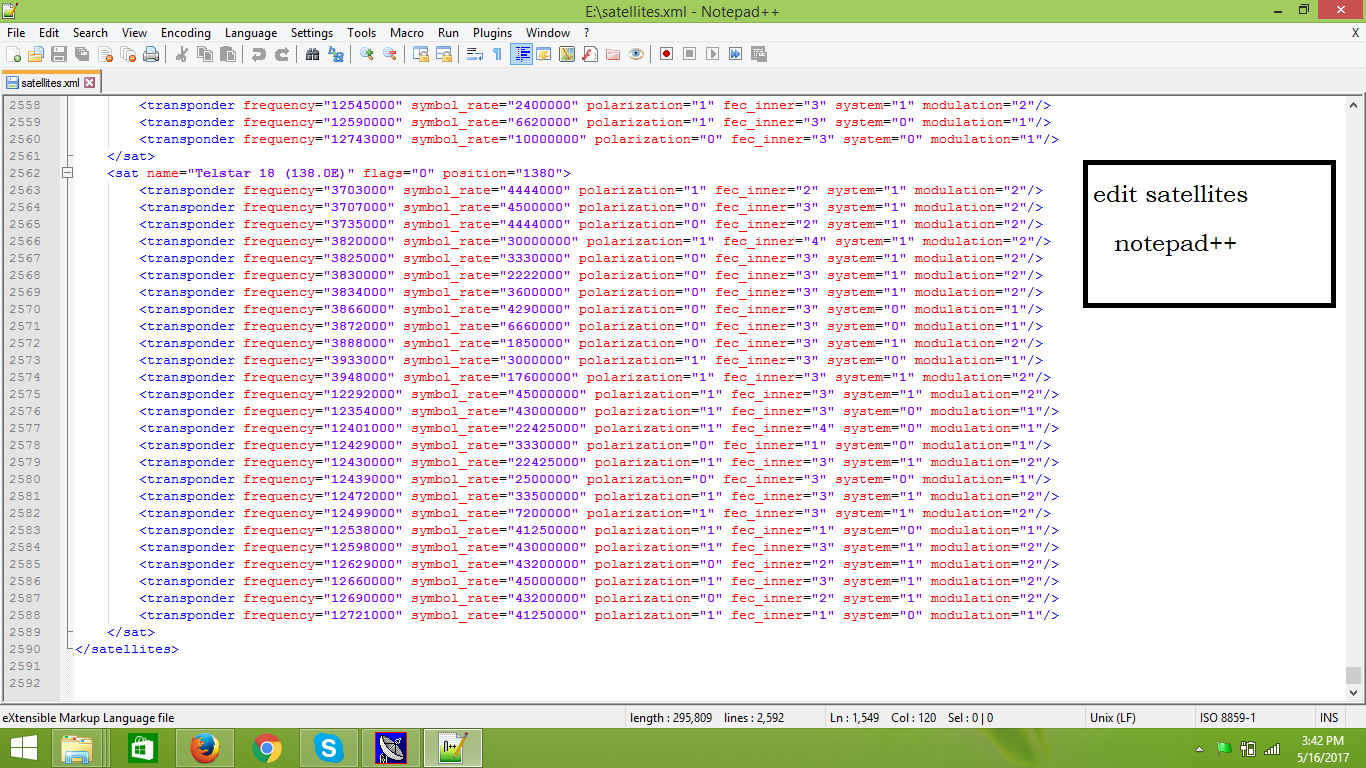Click the Copy toolbar icon
Viewport: 1366px width, 768px height.
point(205,54)
